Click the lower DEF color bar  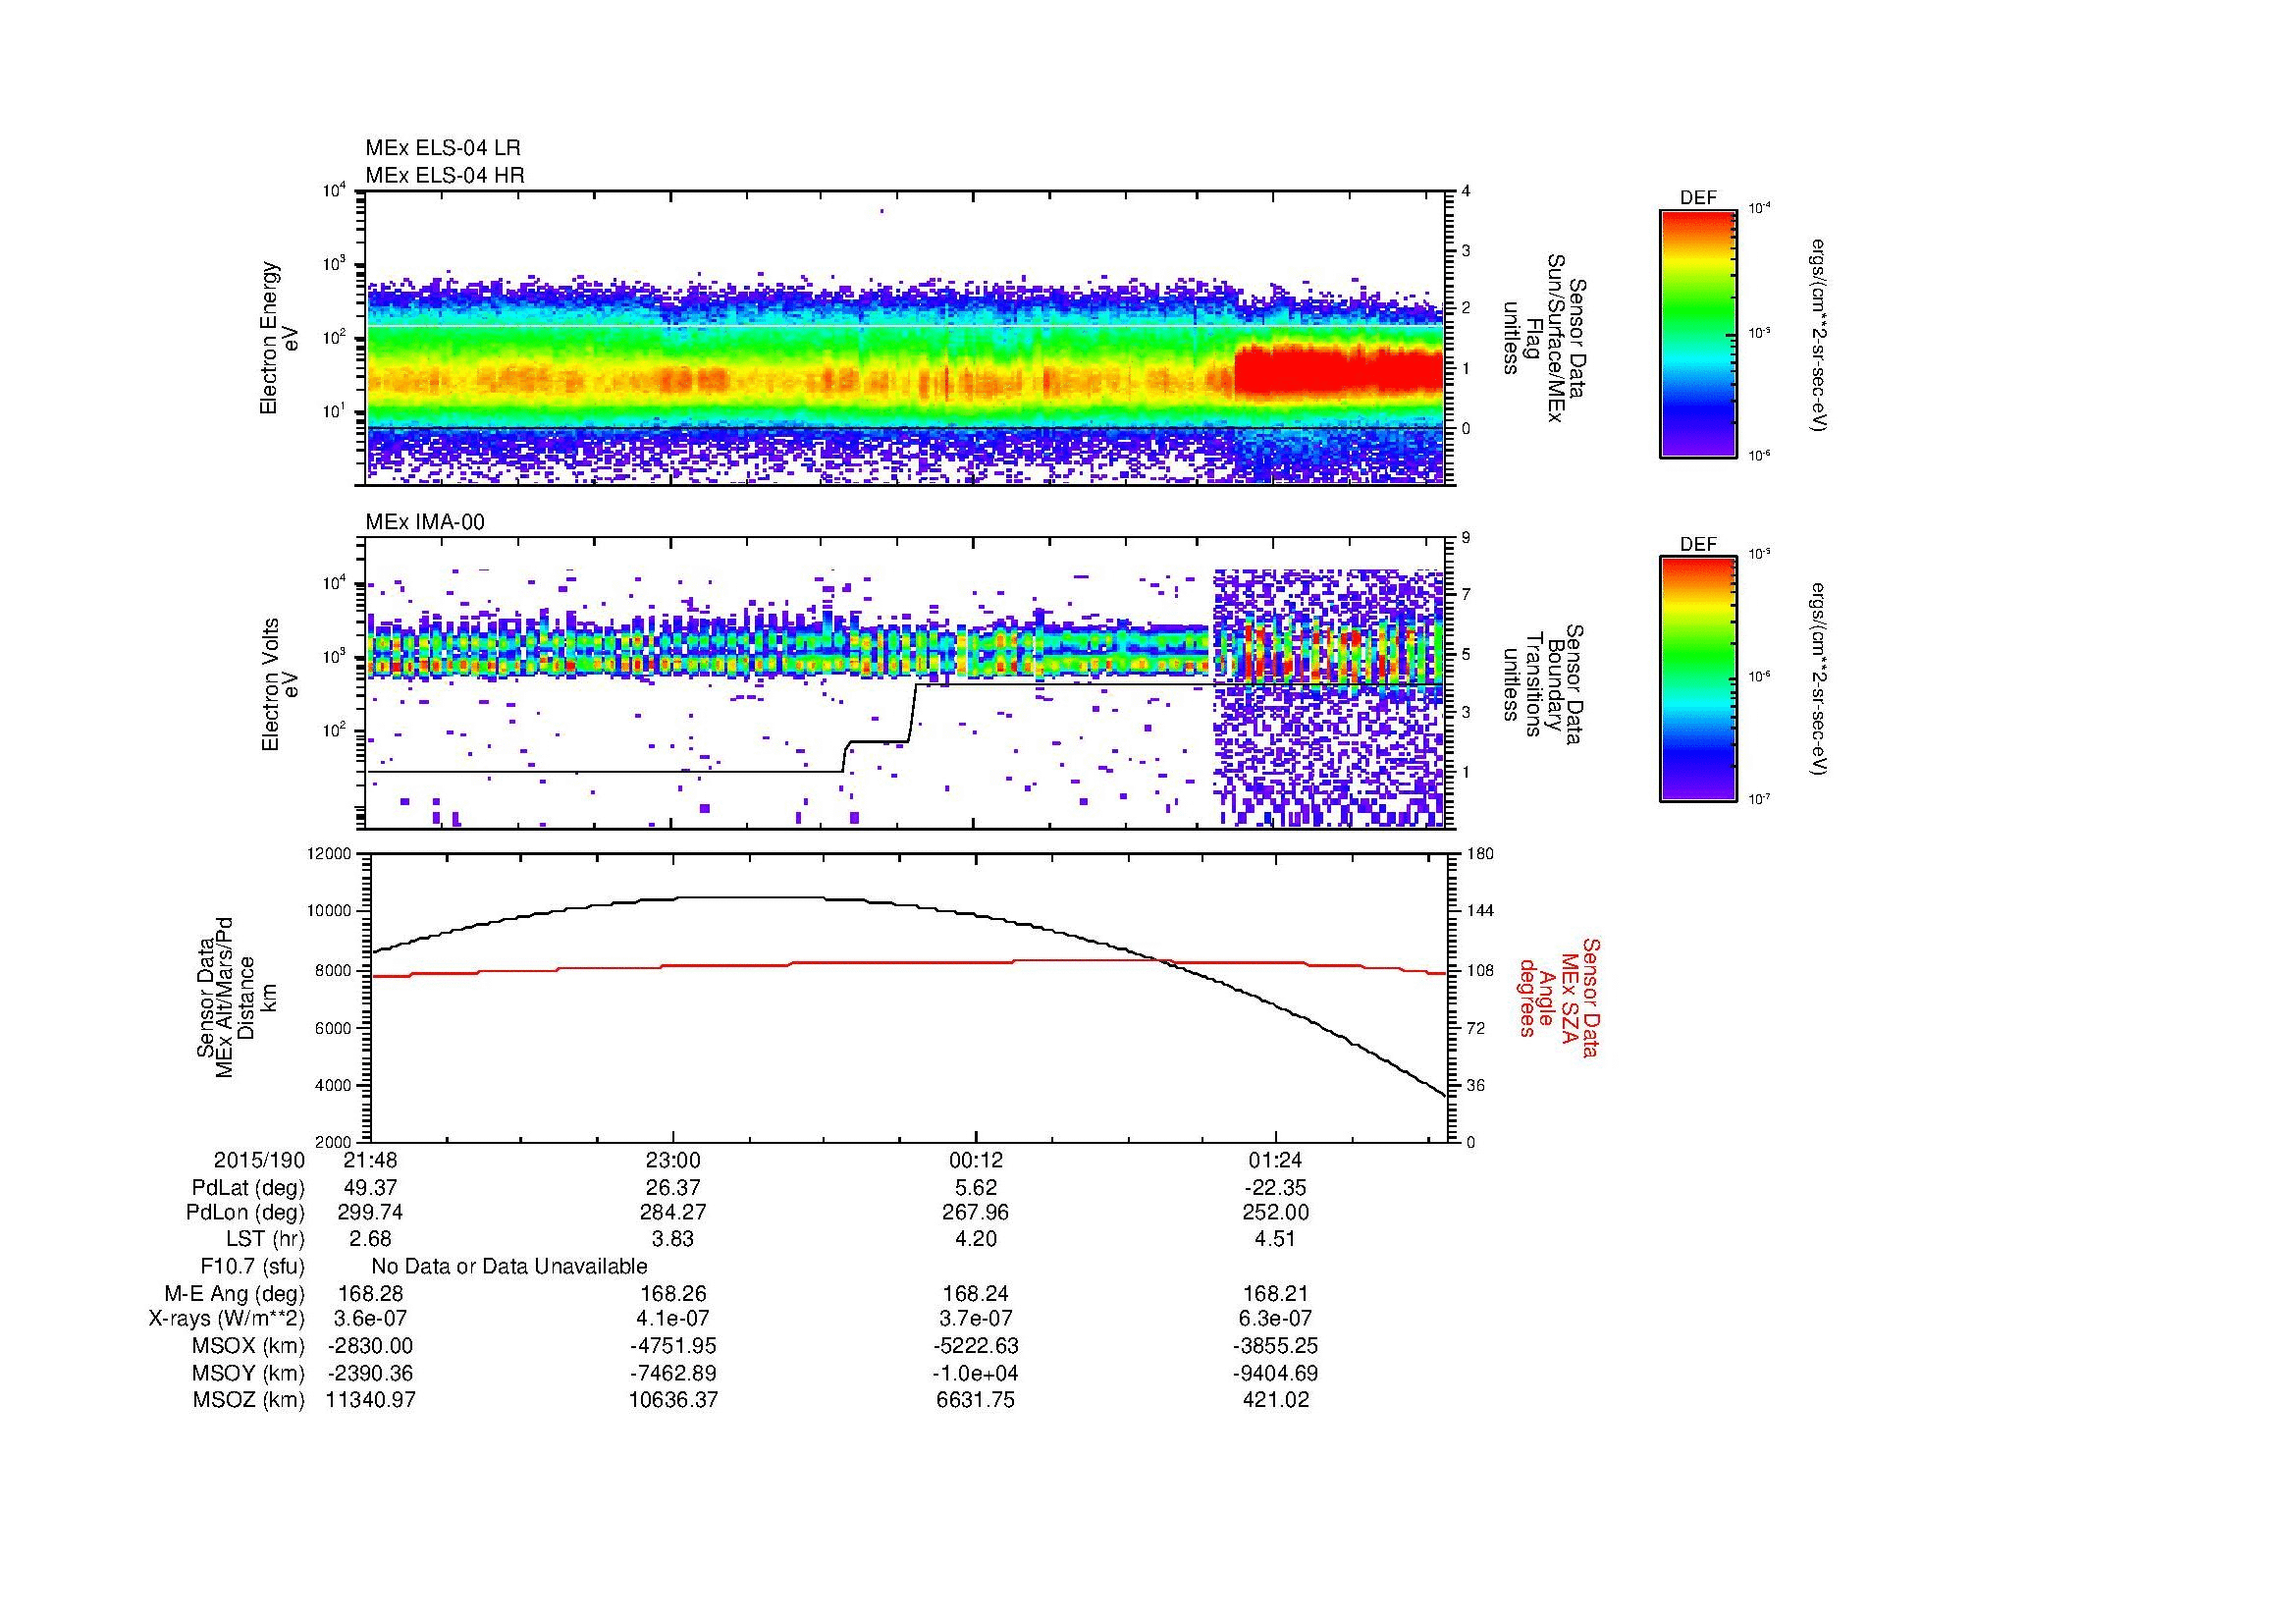point(1697,678)
